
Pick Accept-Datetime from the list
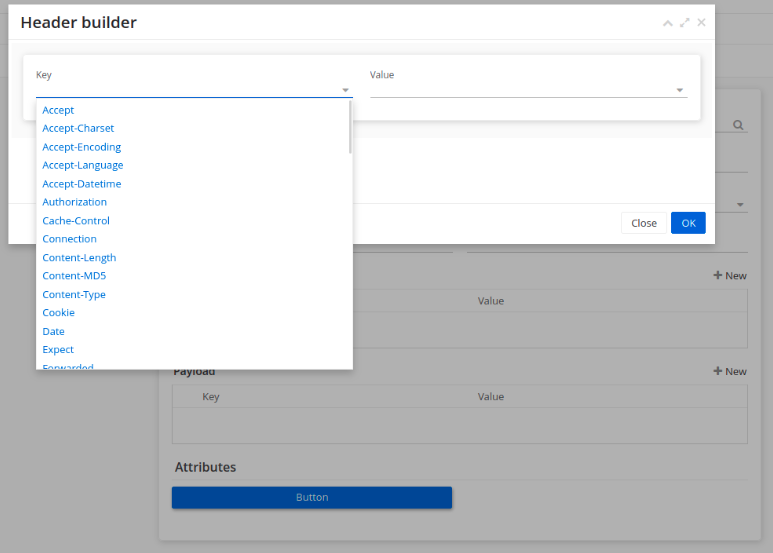coord(82,184)
